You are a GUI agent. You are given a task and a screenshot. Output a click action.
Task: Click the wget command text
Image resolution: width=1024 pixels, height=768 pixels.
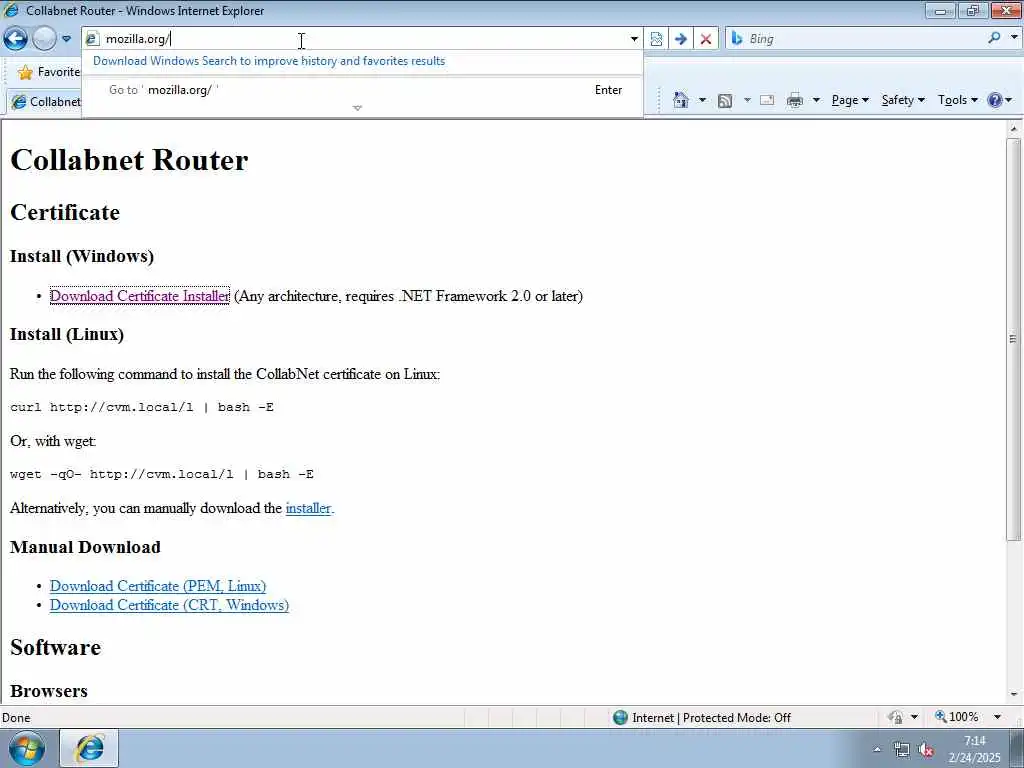point(161,474)
